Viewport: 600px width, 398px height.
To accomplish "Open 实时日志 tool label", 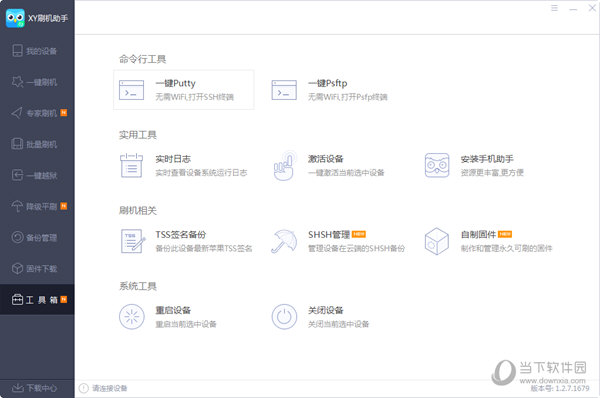I will pyautogui.click(x=173, y=159).
